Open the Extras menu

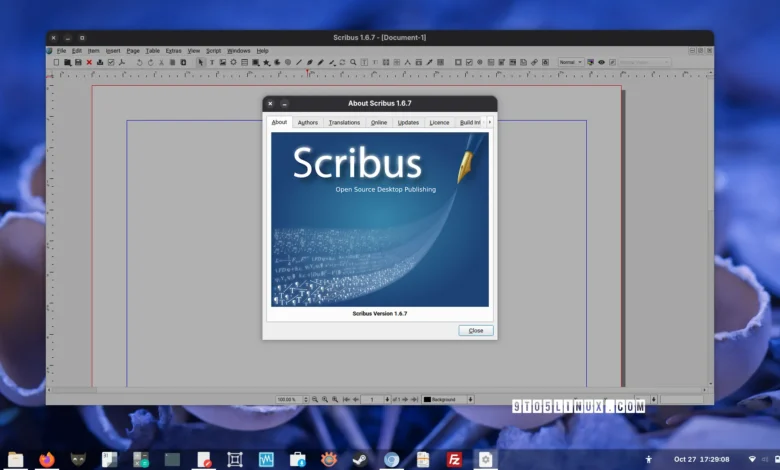coord(174,51)
